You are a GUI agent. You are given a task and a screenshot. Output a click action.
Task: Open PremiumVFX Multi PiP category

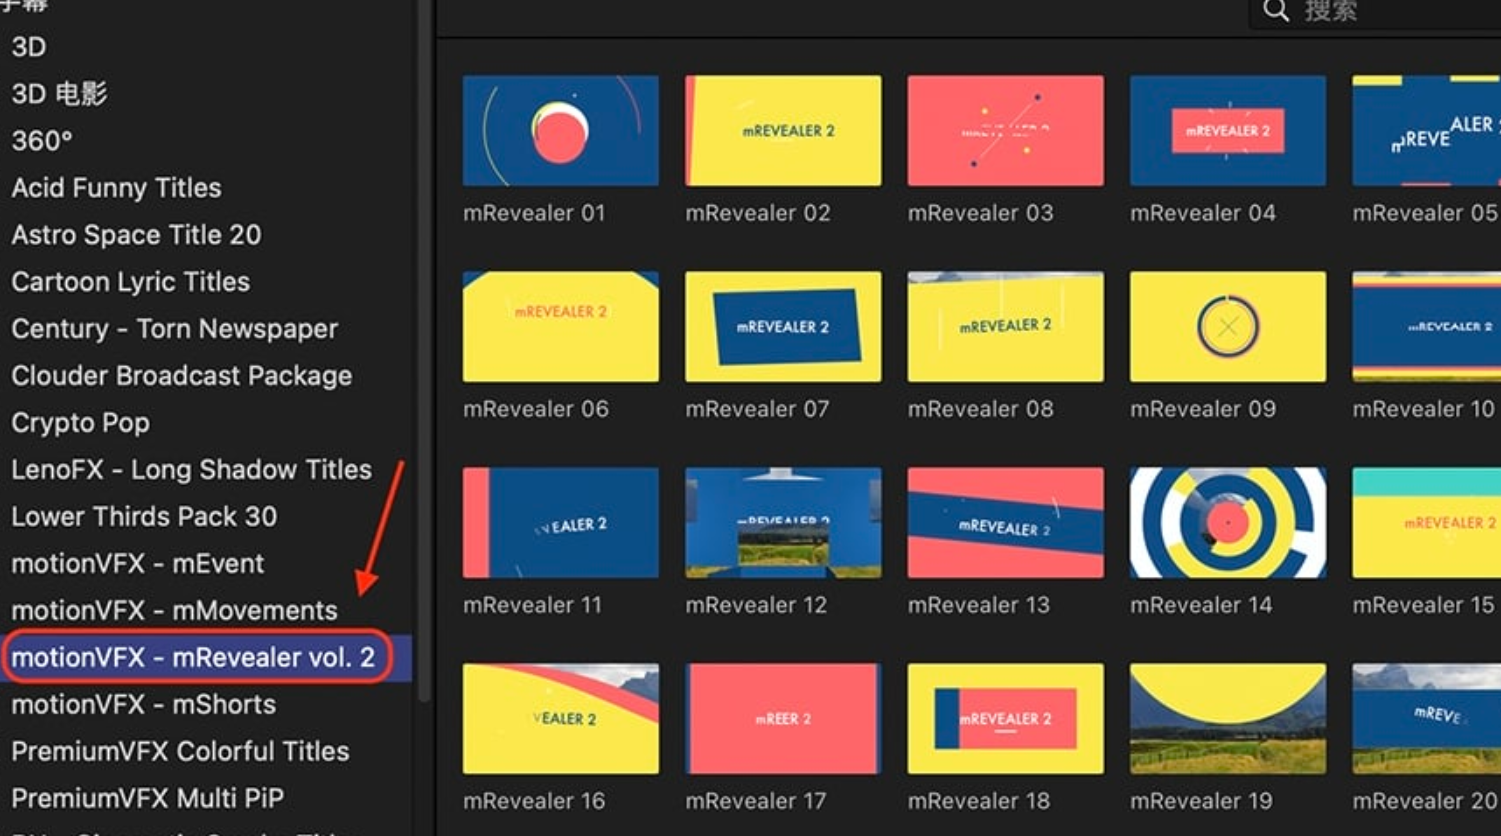coord(147,799)
